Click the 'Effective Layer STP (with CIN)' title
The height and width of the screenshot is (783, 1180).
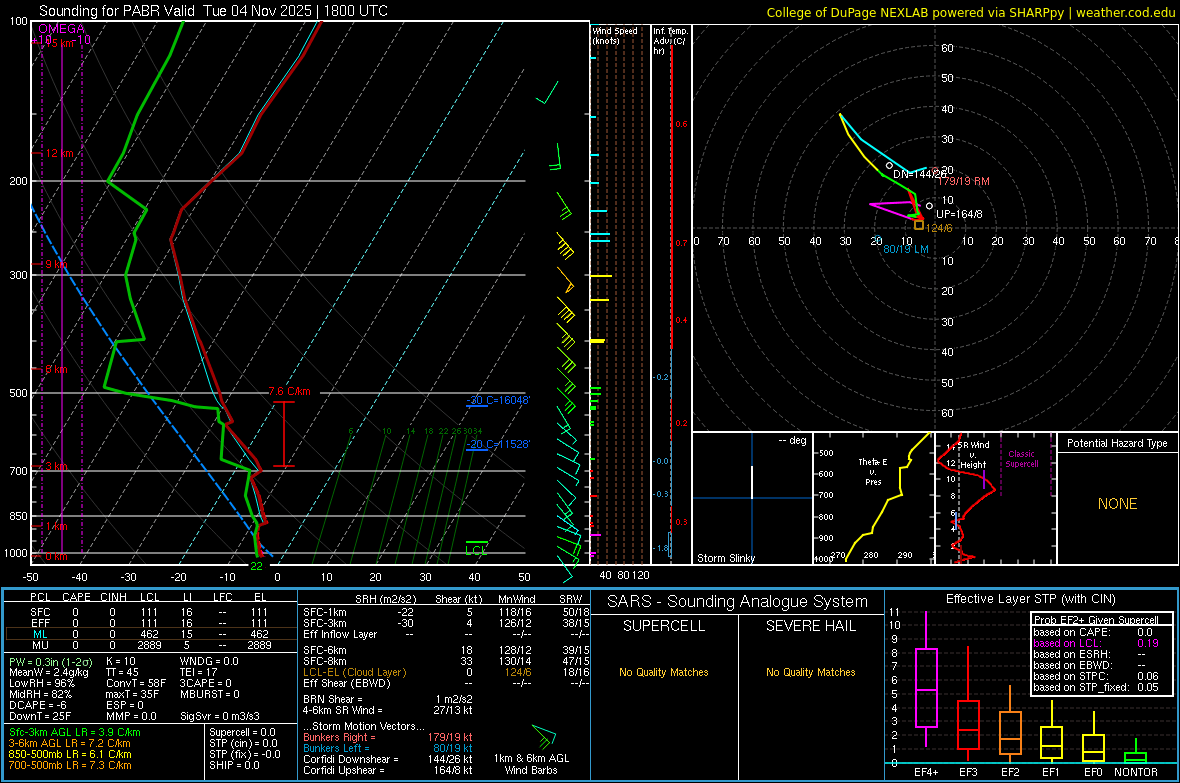(1030, 599)
